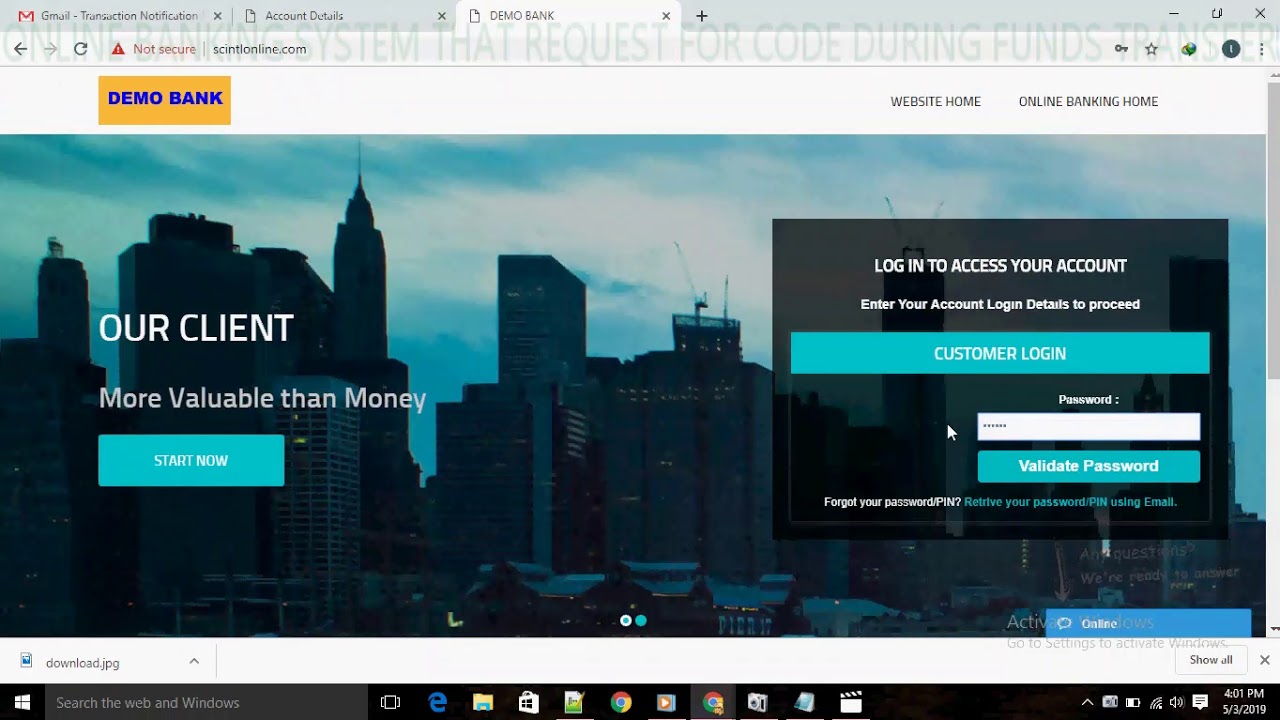Open the Wi-Fi network tray icon

click(x=1156, y=702)
